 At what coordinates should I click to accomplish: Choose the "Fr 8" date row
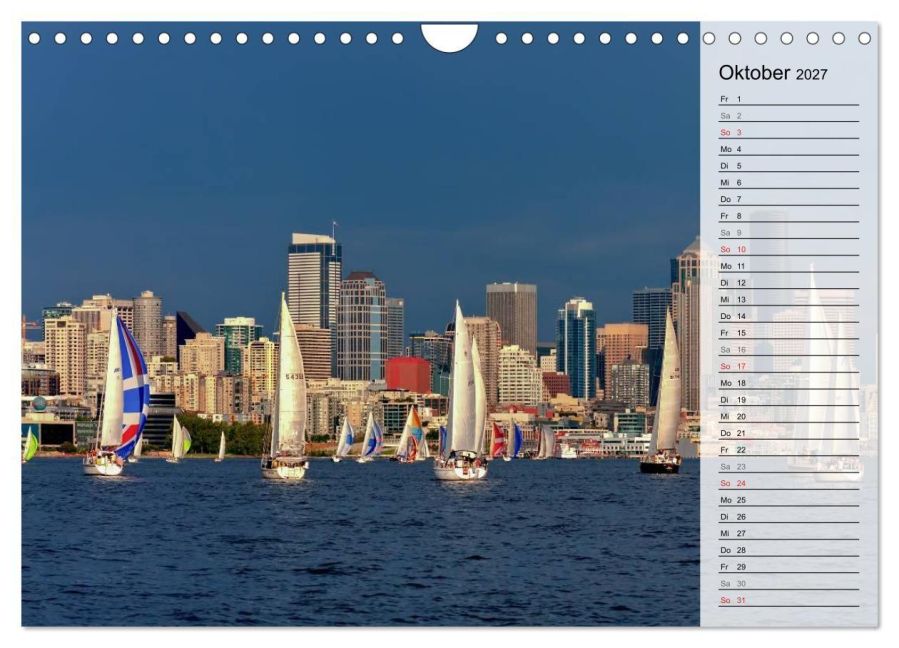789,216
